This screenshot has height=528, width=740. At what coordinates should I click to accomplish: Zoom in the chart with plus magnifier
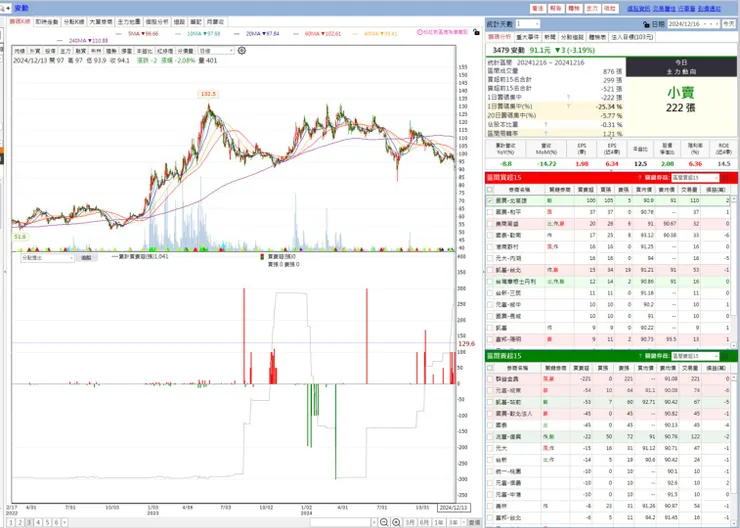pyautogui.click(x=396, y=522)
